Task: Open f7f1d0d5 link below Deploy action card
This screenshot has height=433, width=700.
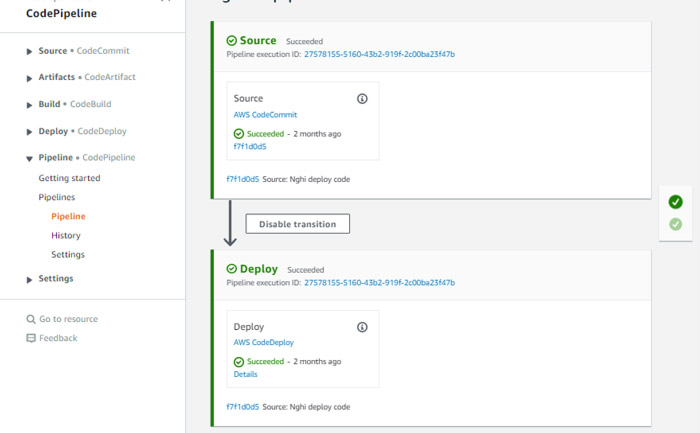Action: 242,407
